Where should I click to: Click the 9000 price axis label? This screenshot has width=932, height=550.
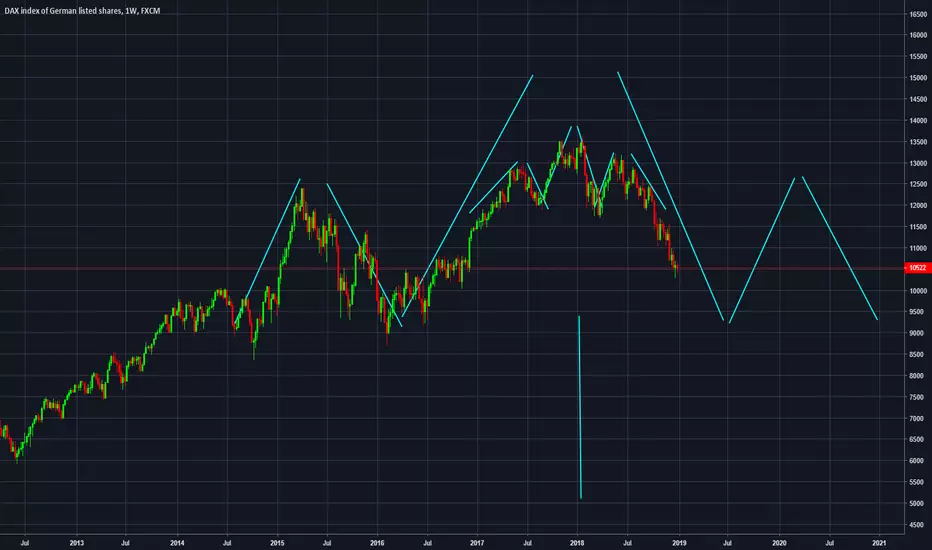tap(917, 334)
